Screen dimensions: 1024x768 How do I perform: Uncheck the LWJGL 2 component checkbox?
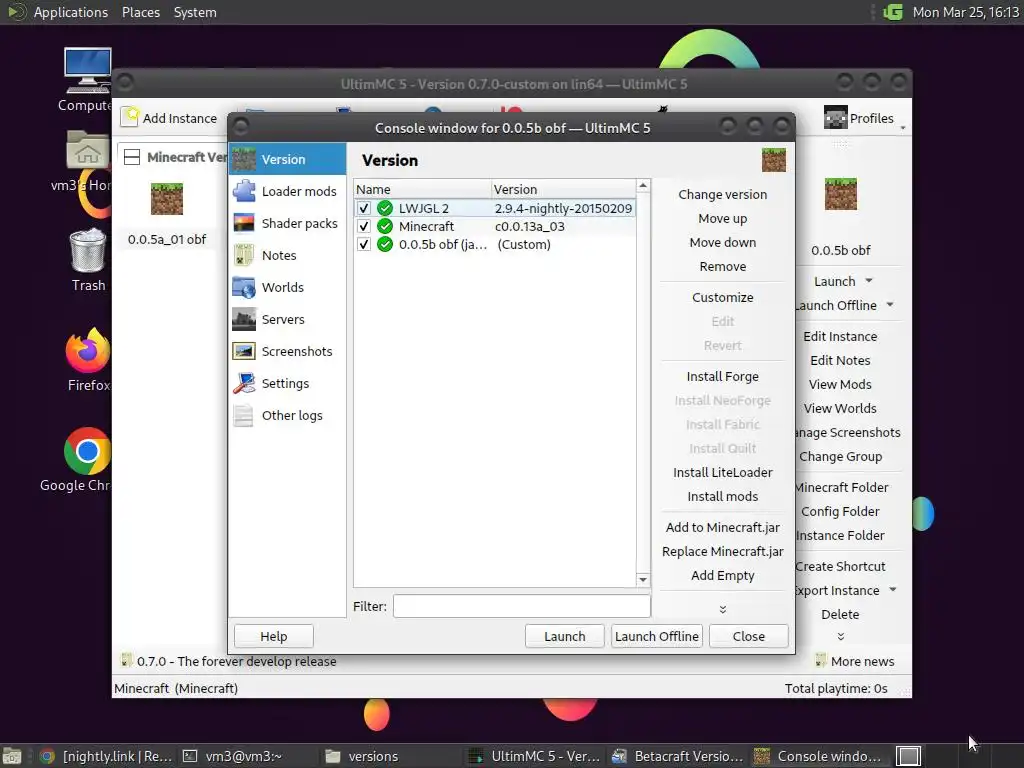point(364,208)
